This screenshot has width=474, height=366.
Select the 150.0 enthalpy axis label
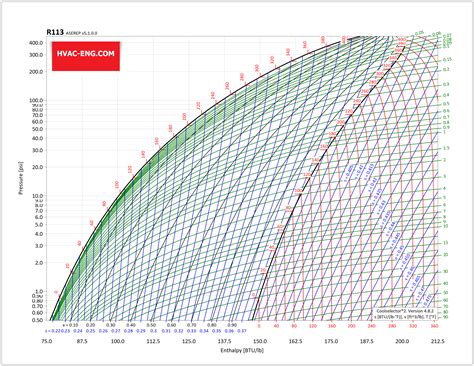[x=260, y=341]
